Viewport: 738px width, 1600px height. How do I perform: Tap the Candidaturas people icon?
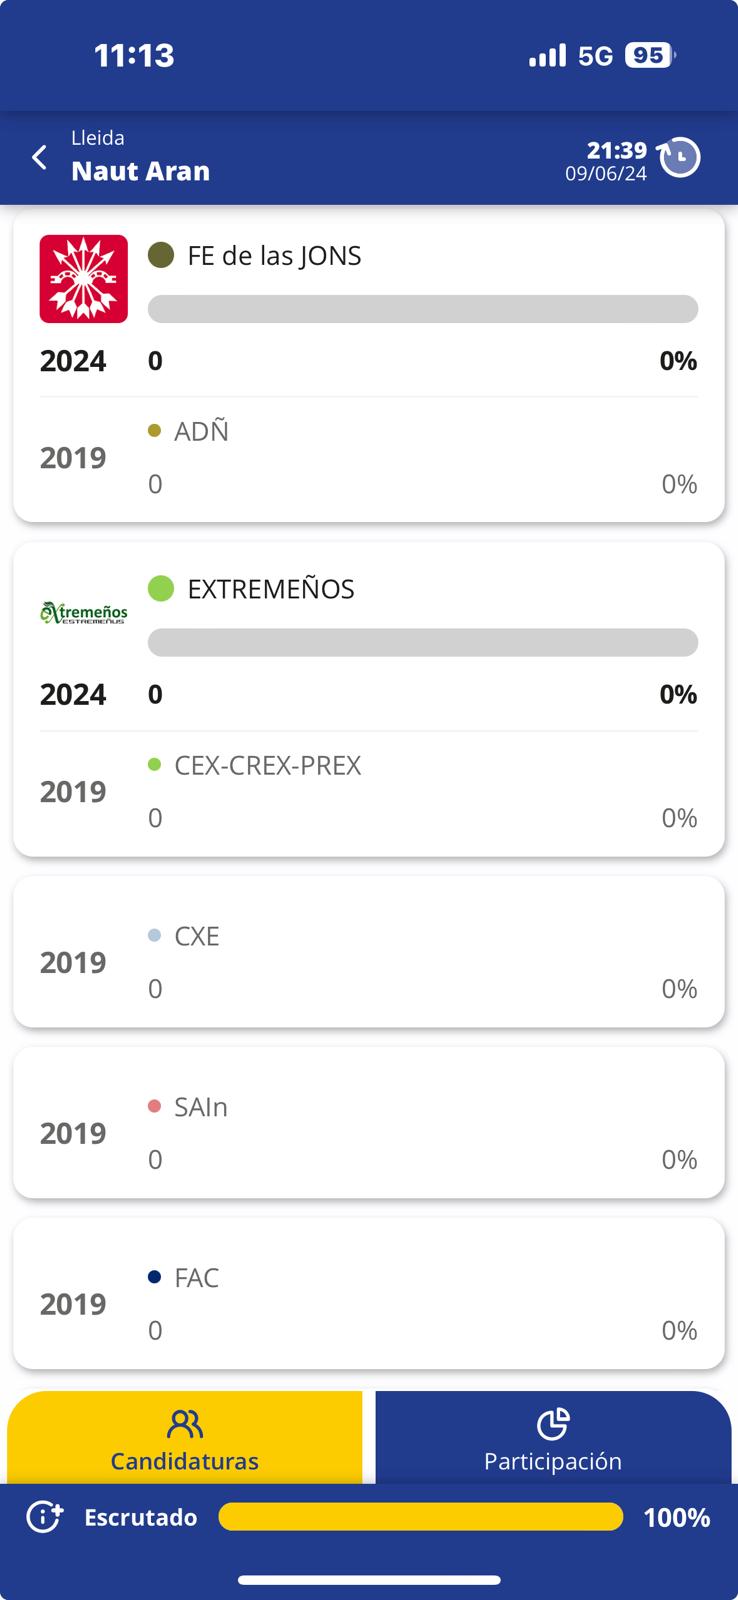(185, 1423)
